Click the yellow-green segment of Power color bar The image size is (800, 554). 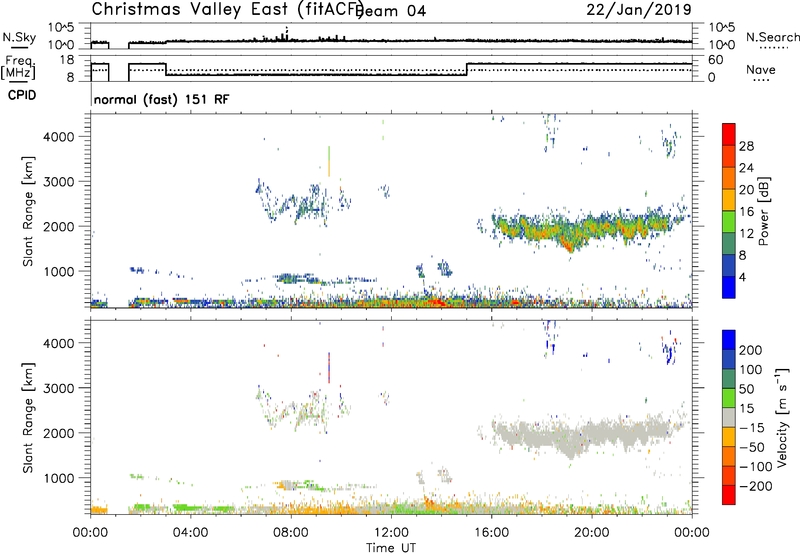pos(729,221)
